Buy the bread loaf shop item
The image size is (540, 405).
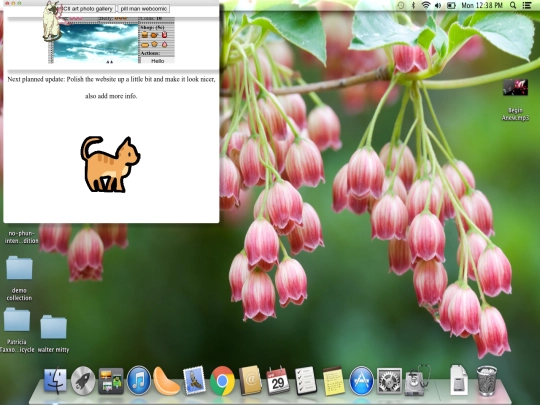(145, 44)
